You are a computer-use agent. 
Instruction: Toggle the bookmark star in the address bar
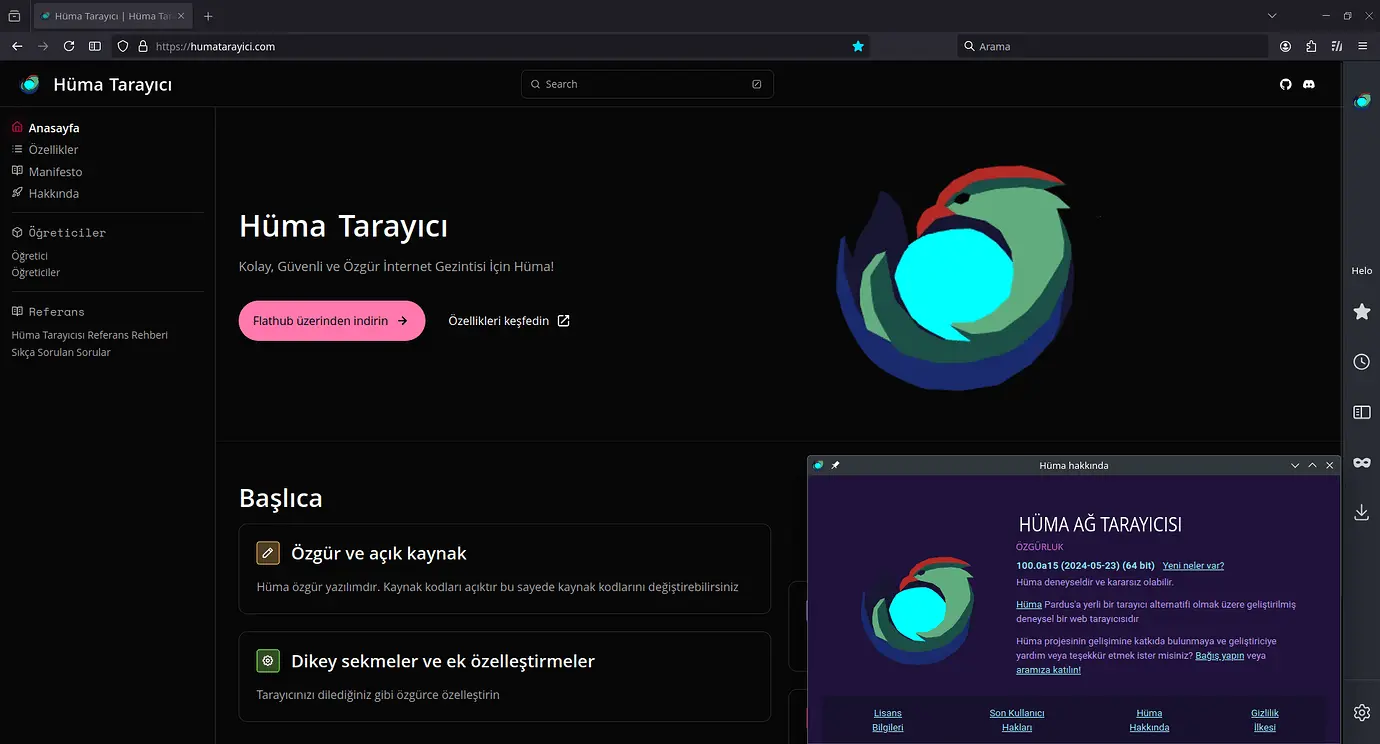(x=858, y=46)
